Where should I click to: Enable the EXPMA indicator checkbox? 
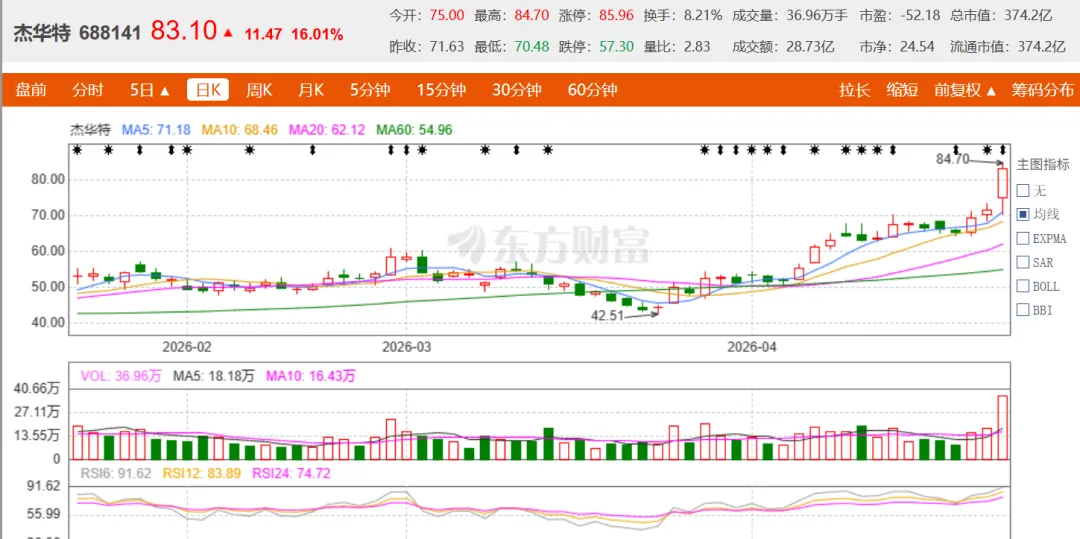click(x=1023, y=238)
